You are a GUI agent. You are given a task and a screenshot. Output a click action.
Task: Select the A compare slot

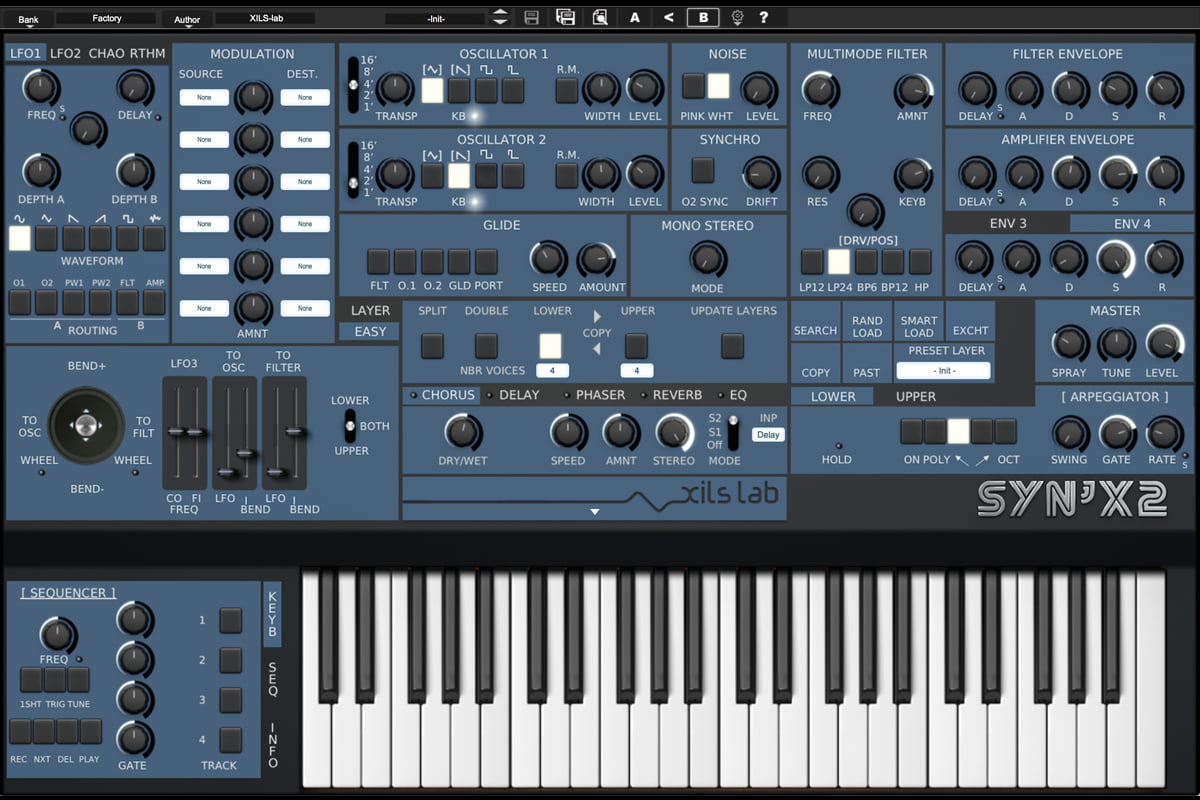point(635,17)
